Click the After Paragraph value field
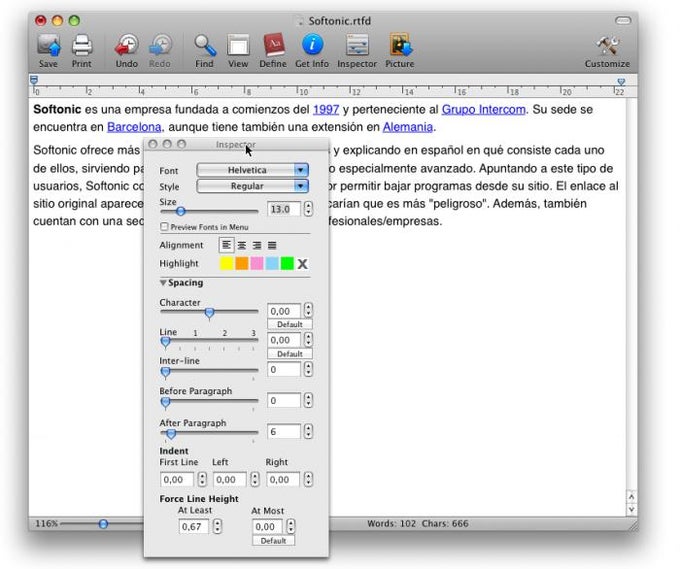This screenshot has width=680, height=569. 284,432
